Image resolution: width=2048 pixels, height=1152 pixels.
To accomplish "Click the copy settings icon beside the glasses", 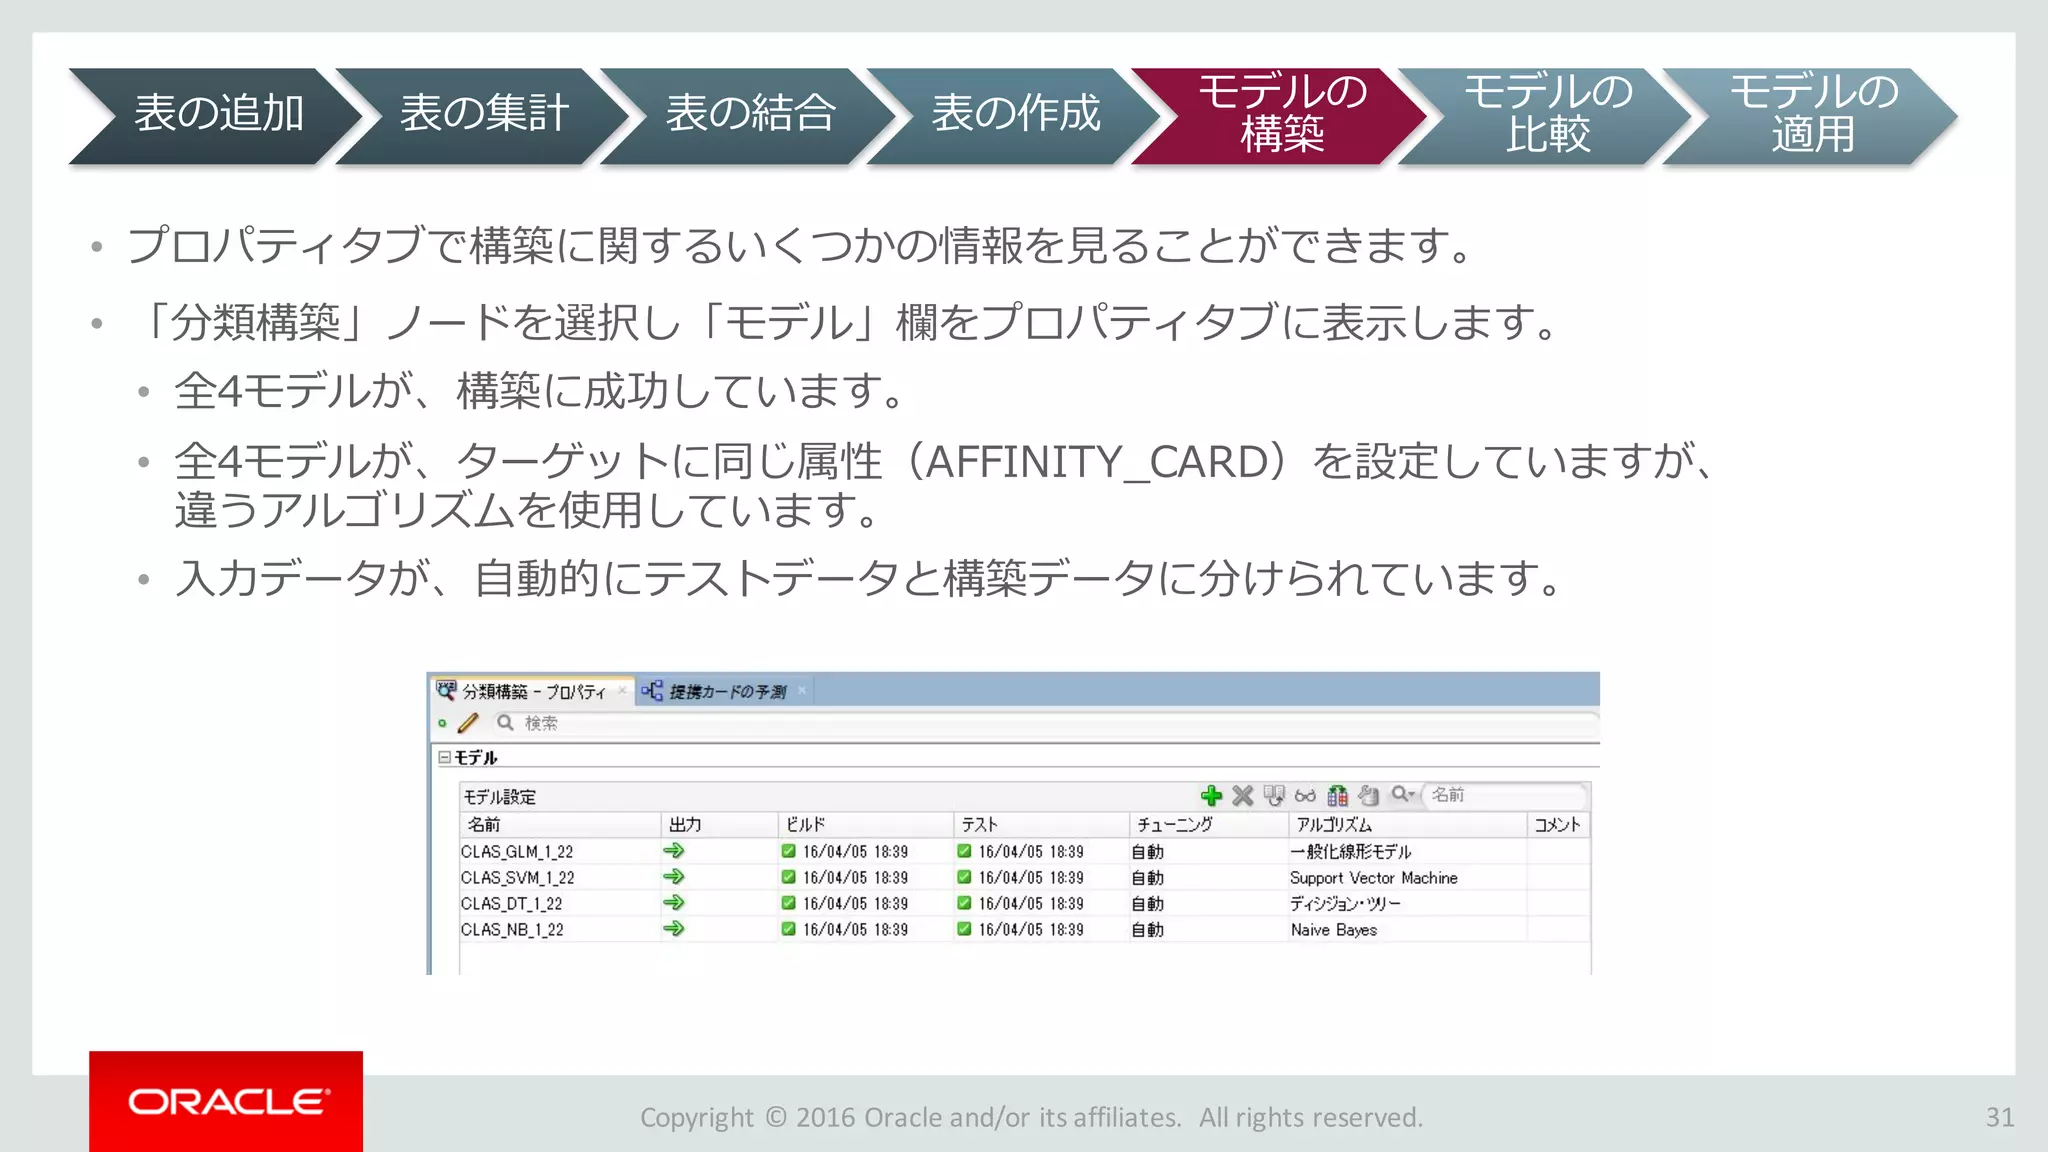I will [1273, 795].
